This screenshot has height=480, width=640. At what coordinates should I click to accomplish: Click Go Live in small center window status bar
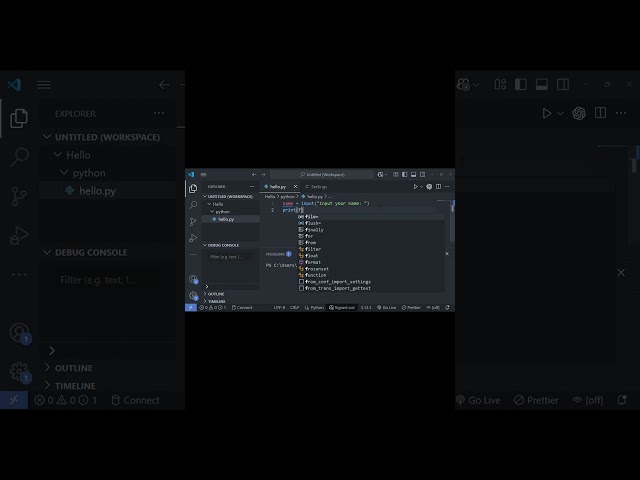point(387,307)
